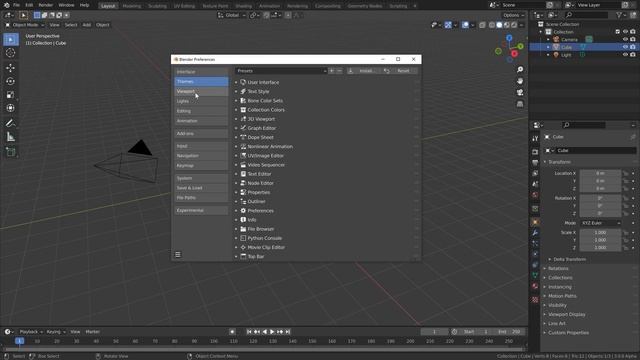
Task: Open the Keying popover in timeline
Action: pyautogui.click(x=56, y=332)
